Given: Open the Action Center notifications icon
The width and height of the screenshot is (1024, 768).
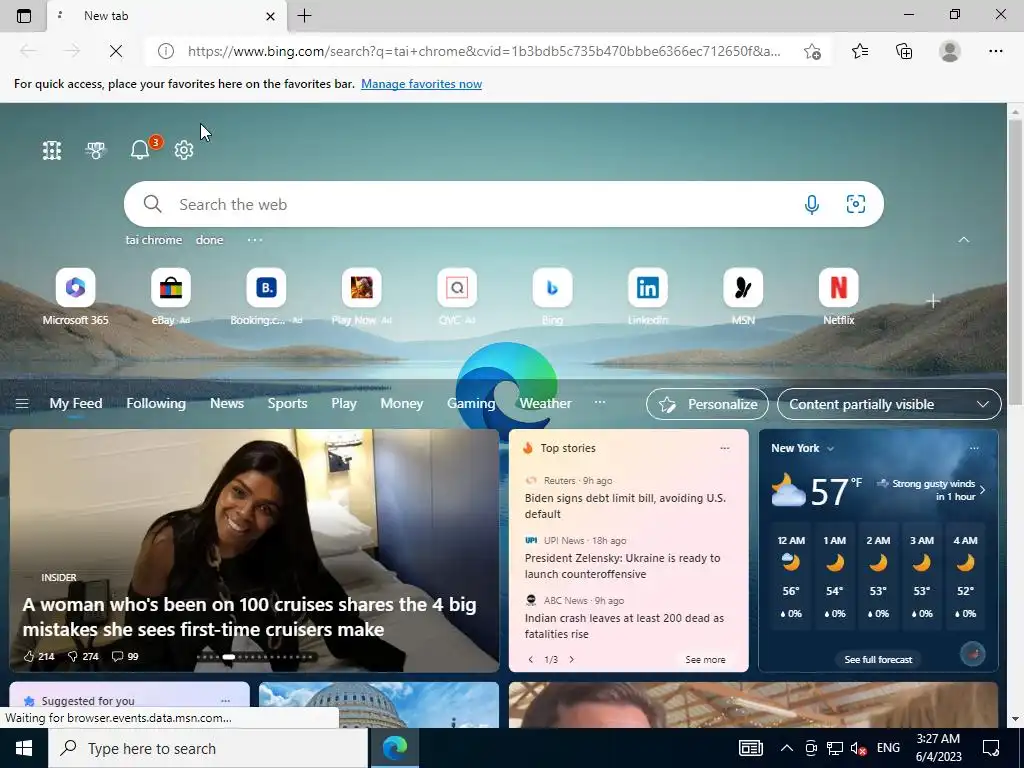Looking at the screenshot, I should 991,748.
